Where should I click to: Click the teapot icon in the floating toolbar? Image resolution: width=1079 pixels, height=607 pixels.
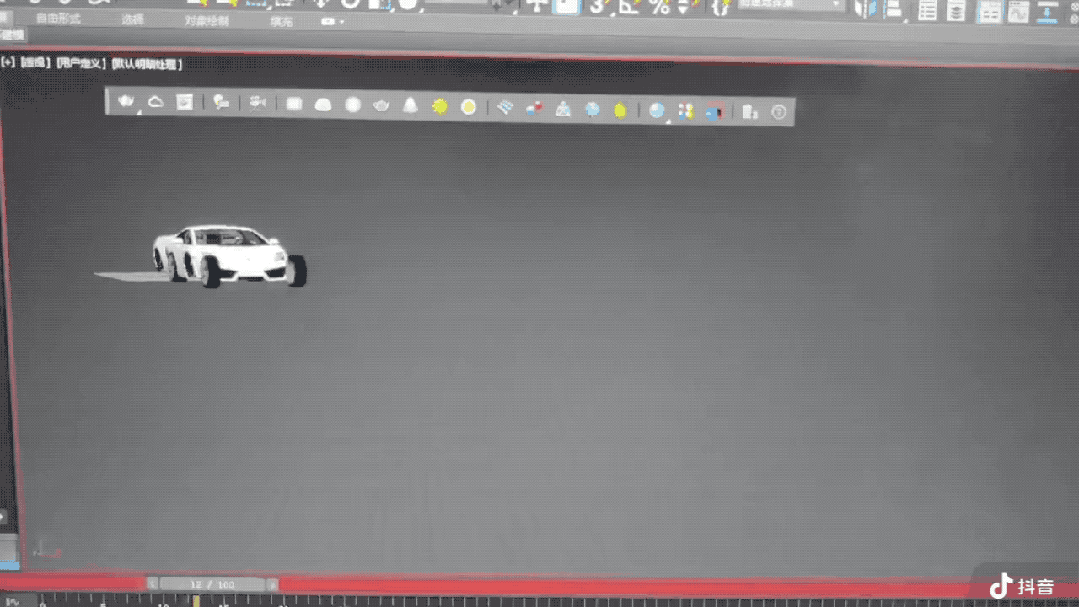click(x=126, y=102)
